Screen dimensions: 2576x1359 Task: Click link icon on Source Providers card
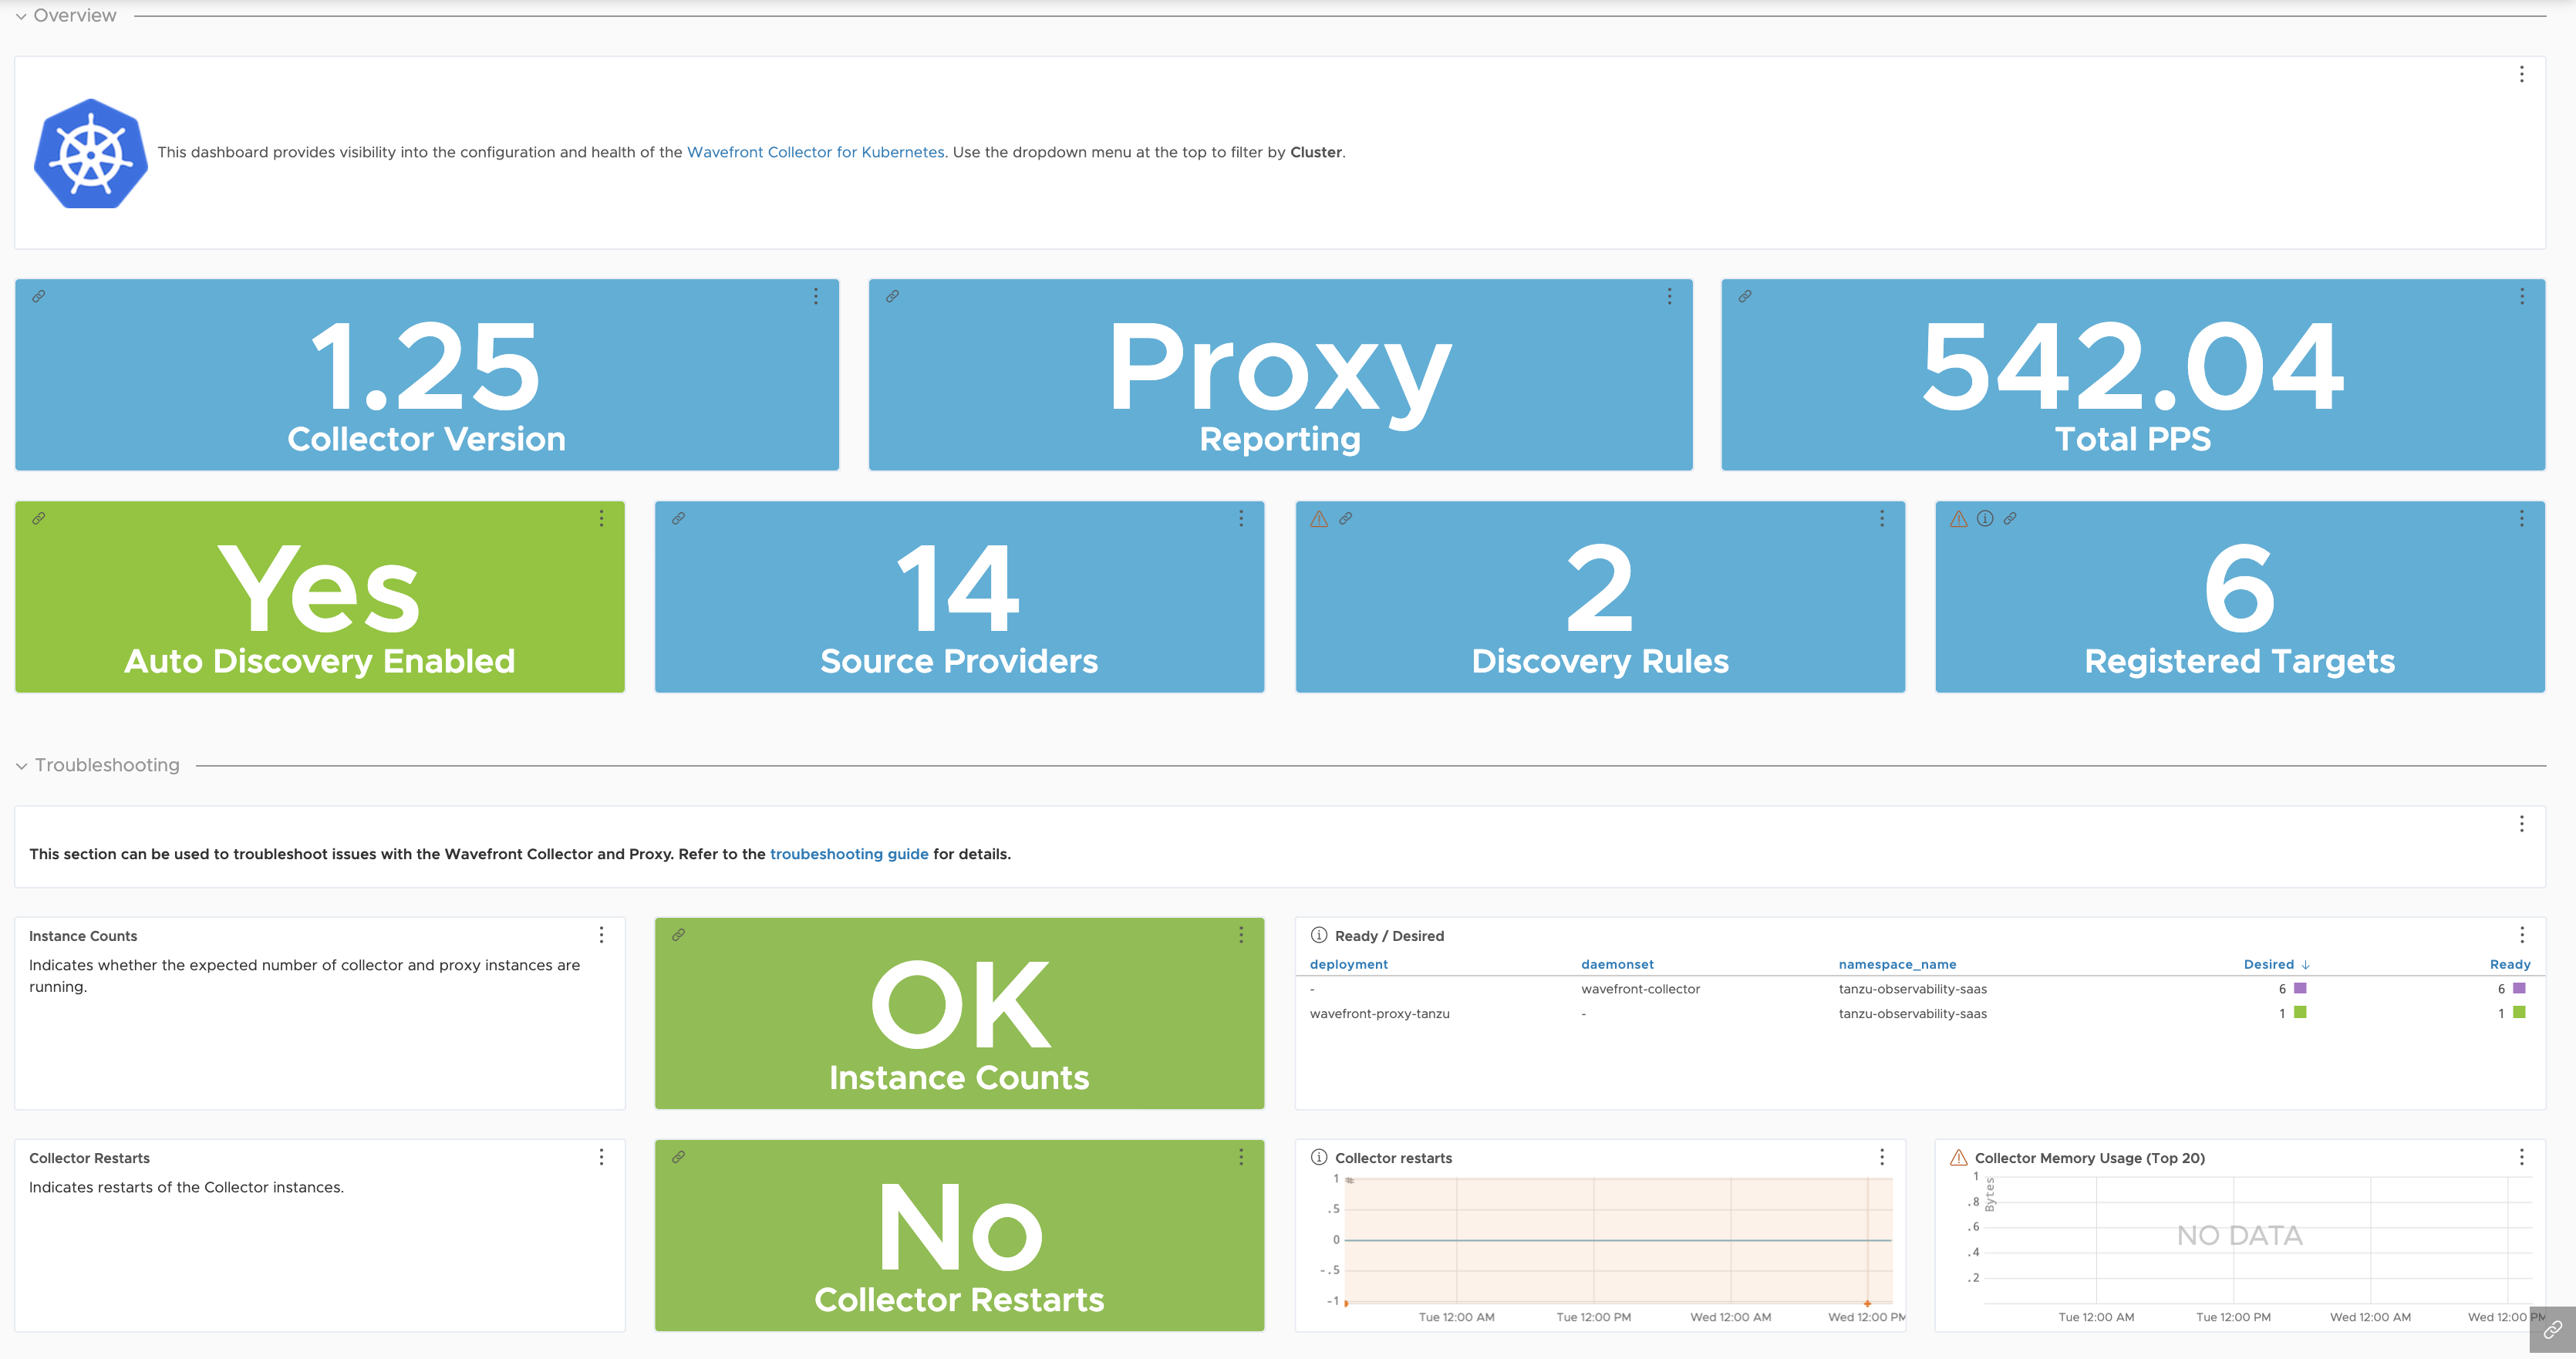point(678,518)
